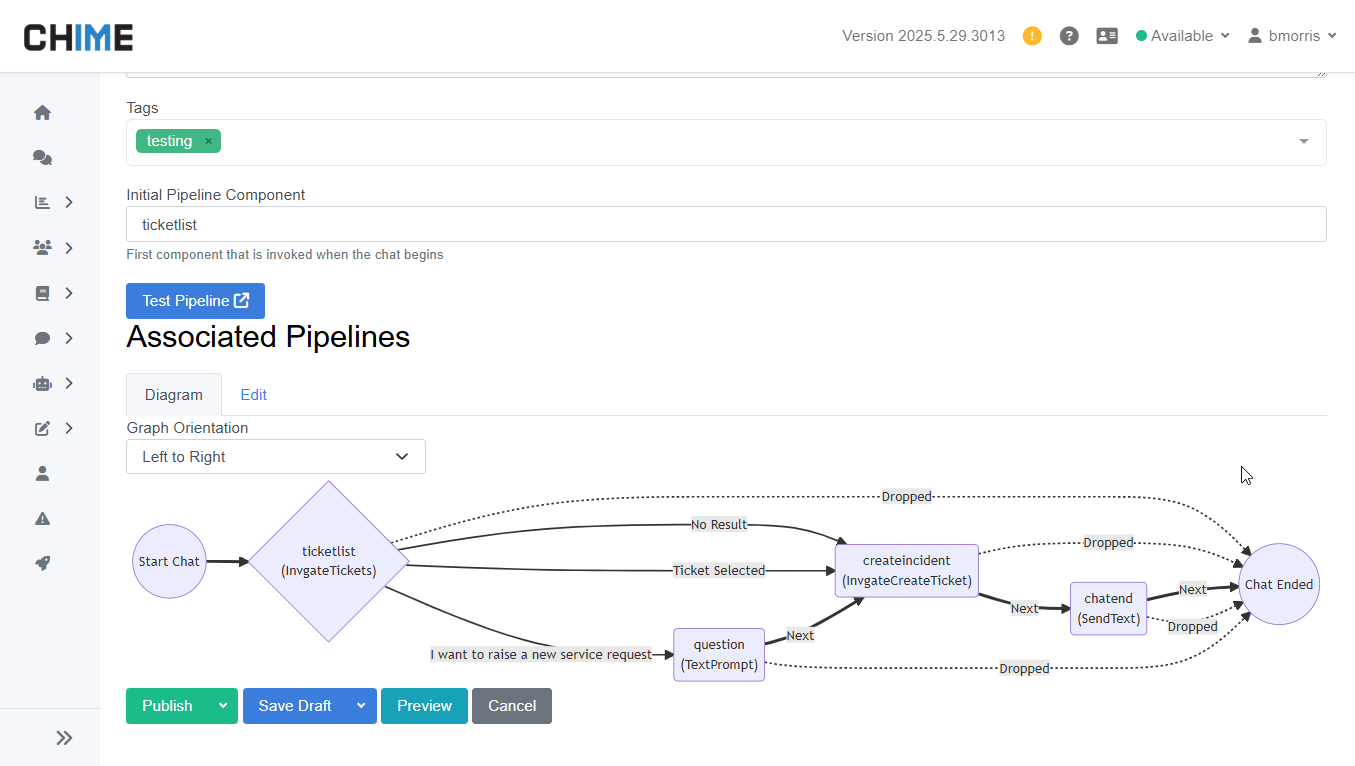The height and width of the screenshot is (766, 1355).
Task: Open the chats conversation bubbles icon
Action: click(42, 158)
